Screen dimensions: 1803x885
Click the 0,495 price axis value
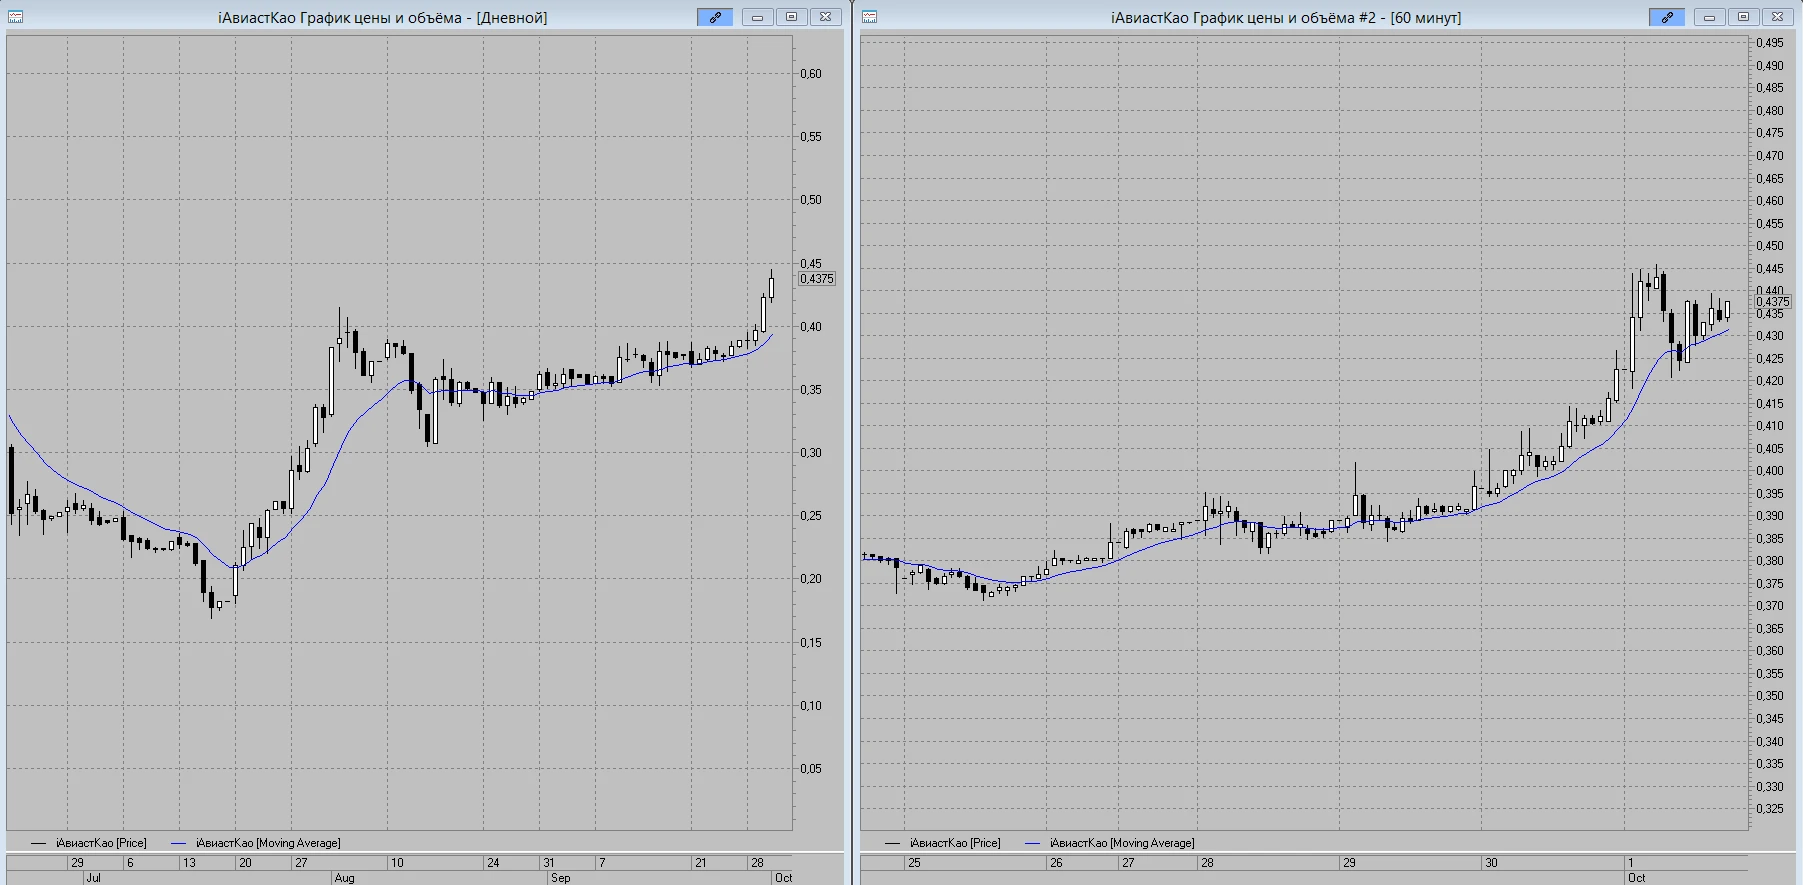tap(1770, 43)
